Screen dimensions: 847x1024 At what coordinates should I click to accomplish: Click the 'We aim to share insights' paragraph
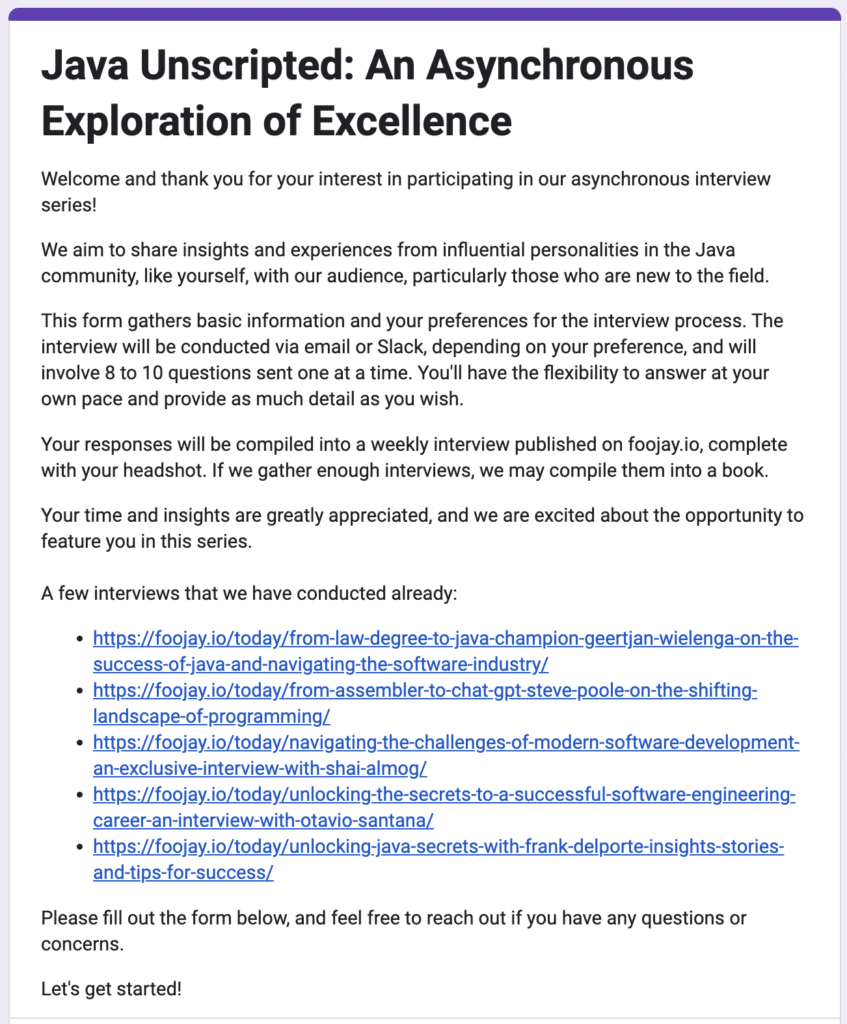click(405, 263)
